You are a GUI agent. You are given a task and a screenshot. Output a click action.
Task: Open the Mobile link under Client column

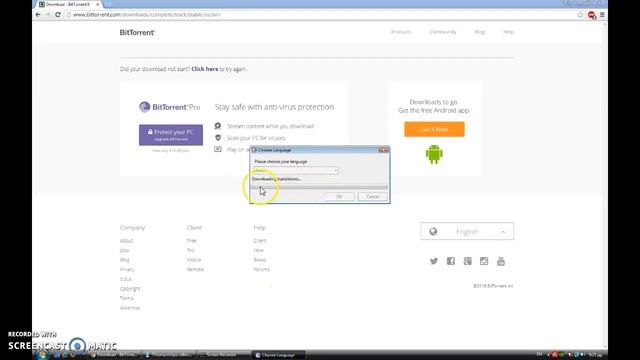(x=194, y=260)
